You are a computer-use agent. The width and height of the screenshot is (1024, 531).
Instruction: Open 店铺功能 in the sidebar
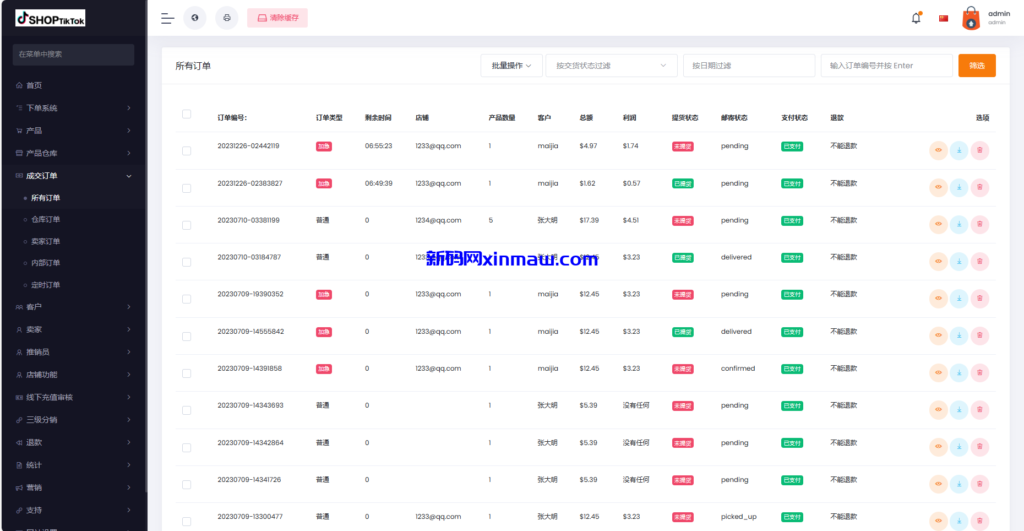tap(73, 375)
